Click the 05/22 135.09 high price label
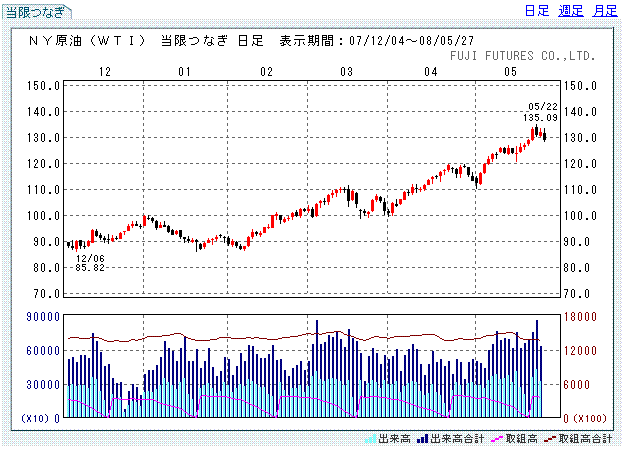This screenshot has width=624, height=449. click(x=540, y=112)
